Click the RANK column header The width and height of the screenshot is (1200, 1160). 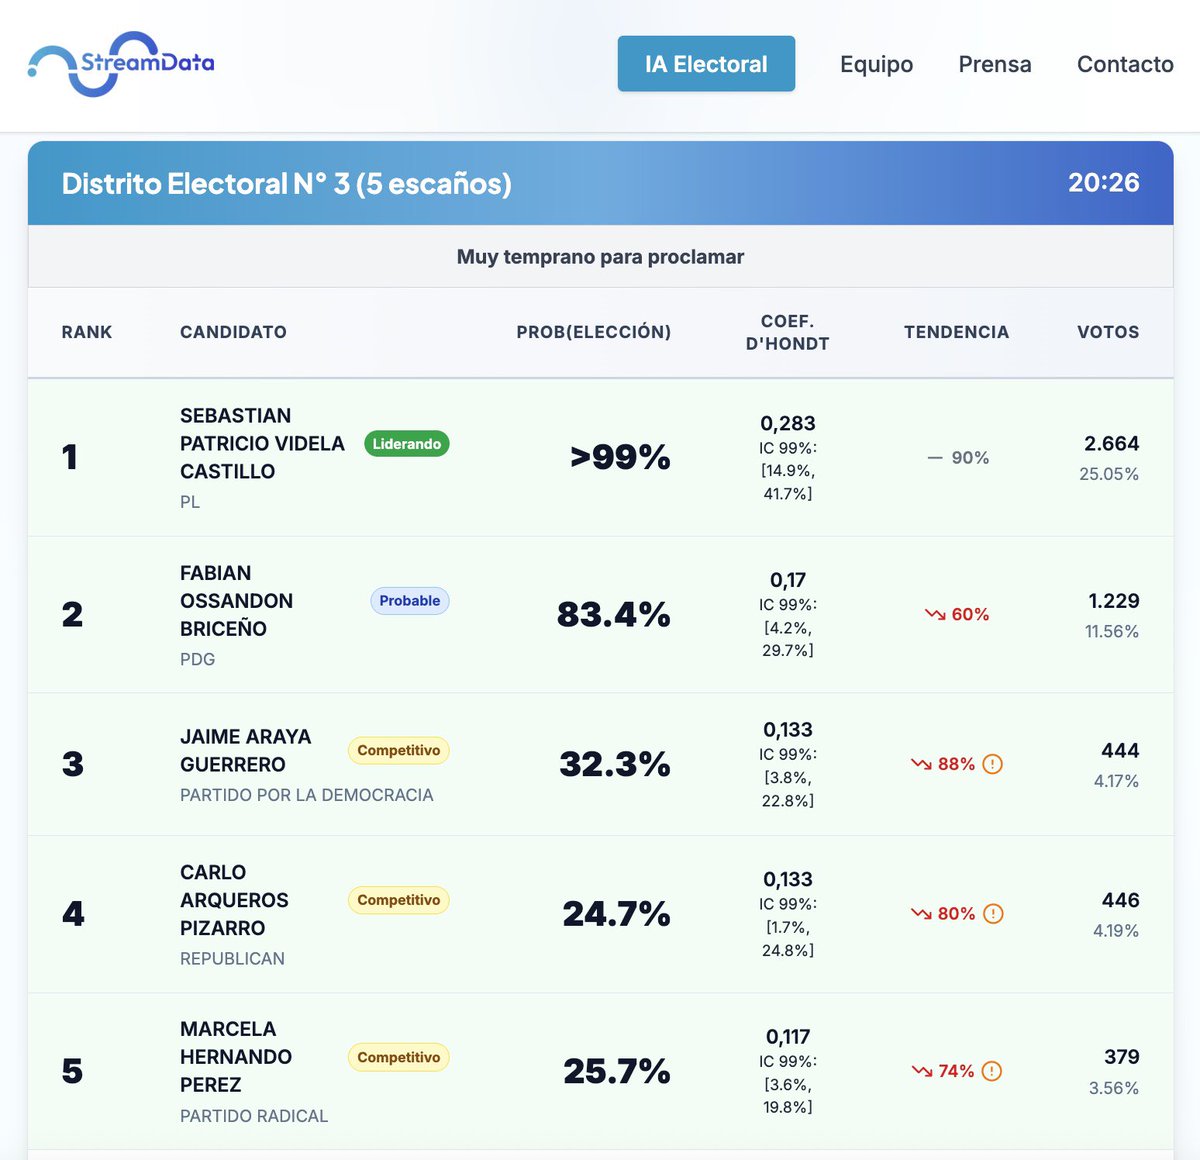[87, 332]
